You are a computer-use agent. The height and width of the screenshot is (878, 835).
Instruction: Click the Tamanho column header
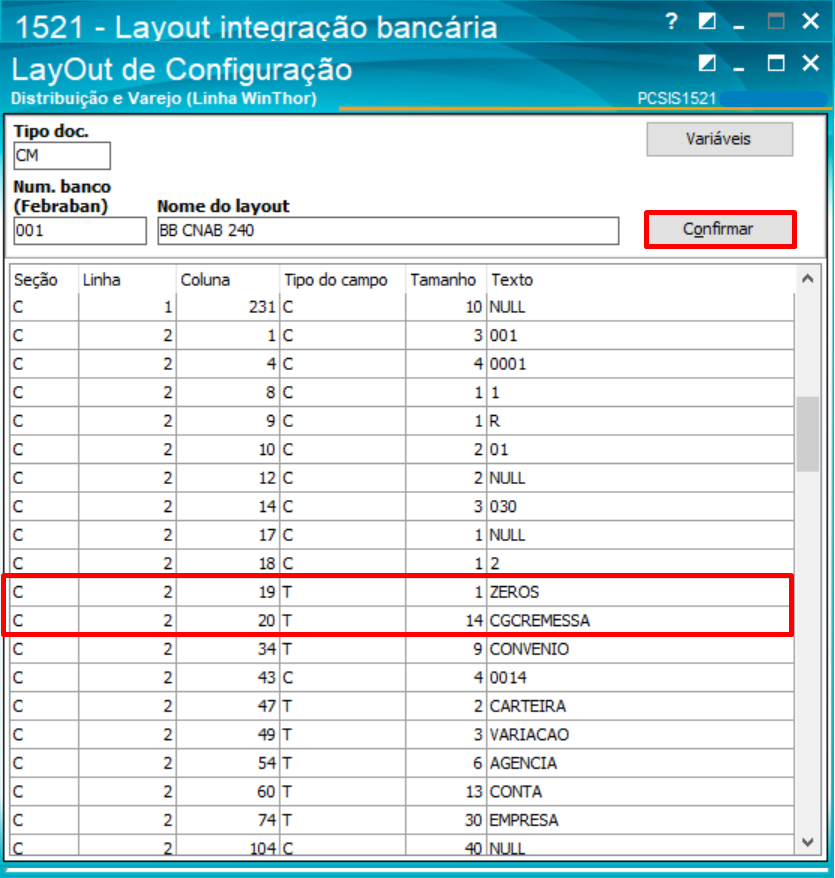tap(446, 279)
